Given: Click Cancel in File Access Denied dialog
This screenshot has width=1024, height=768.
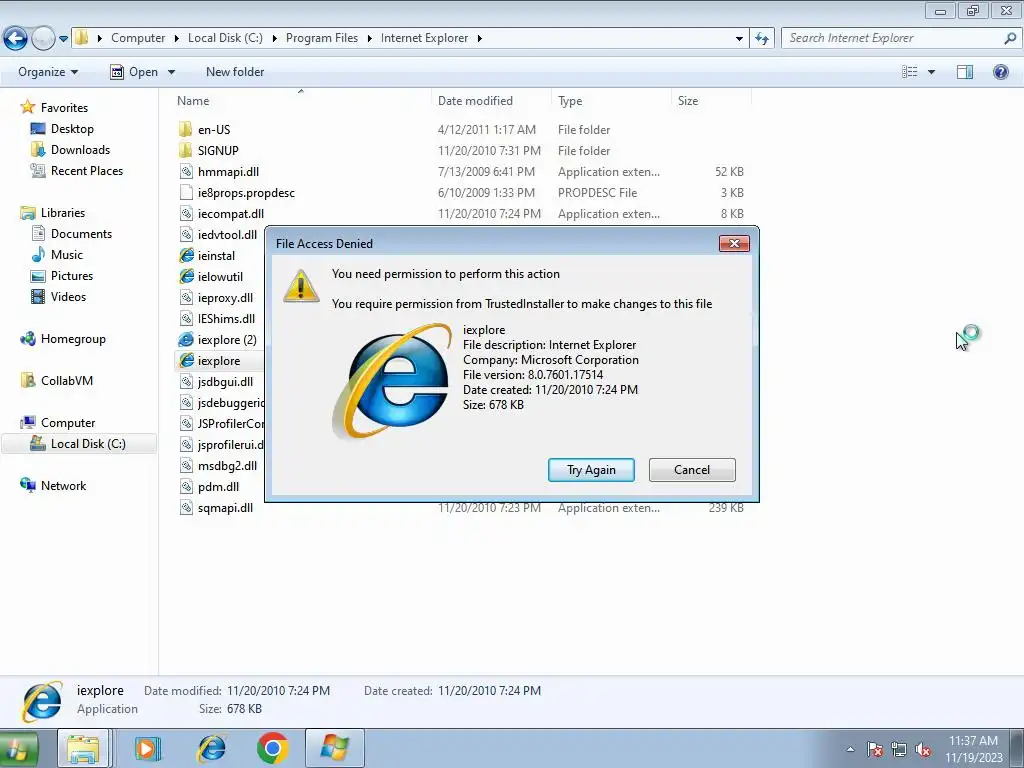Looking at the screenshot, I should tap(692, 470).
